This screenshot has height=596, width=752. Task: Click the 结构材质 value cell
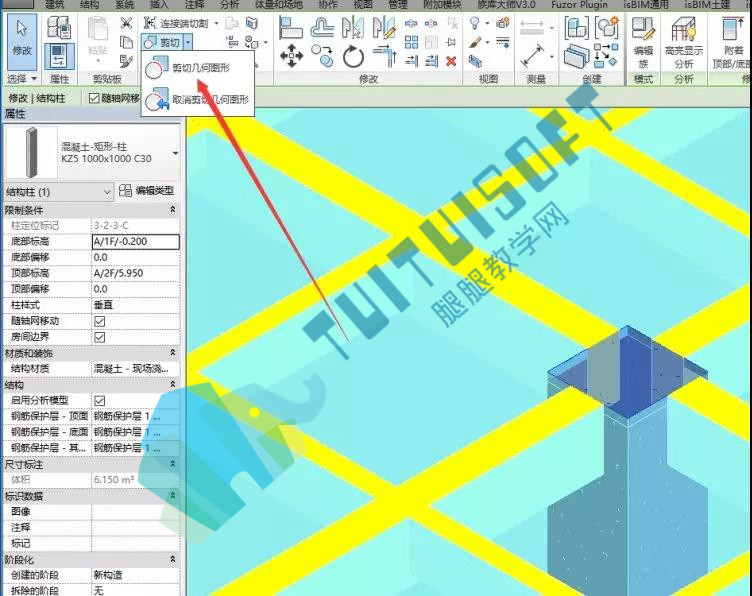136,369
